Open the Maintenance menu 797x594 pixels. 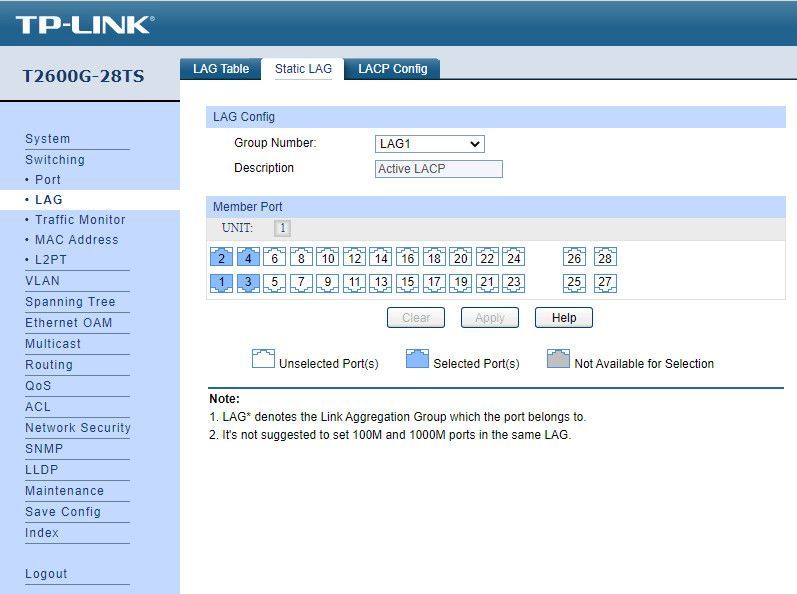click(65, 491)
